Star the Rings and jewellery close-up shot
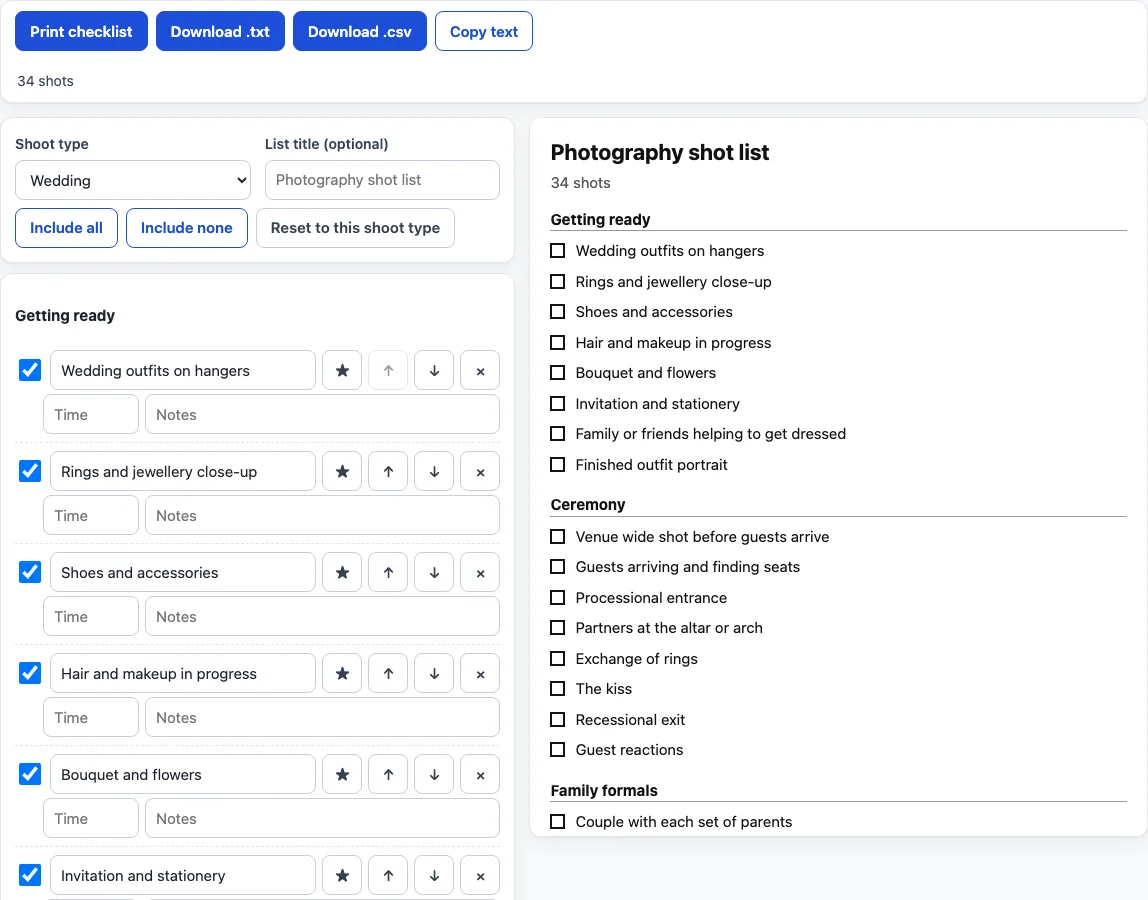This screenshot has width=1148, height=900. (x=342, y=472)
